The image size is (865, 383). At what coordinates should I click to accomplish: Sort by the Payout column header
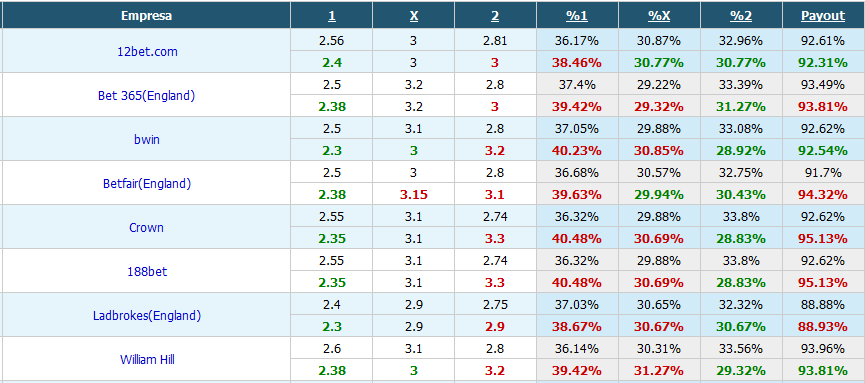823,16
